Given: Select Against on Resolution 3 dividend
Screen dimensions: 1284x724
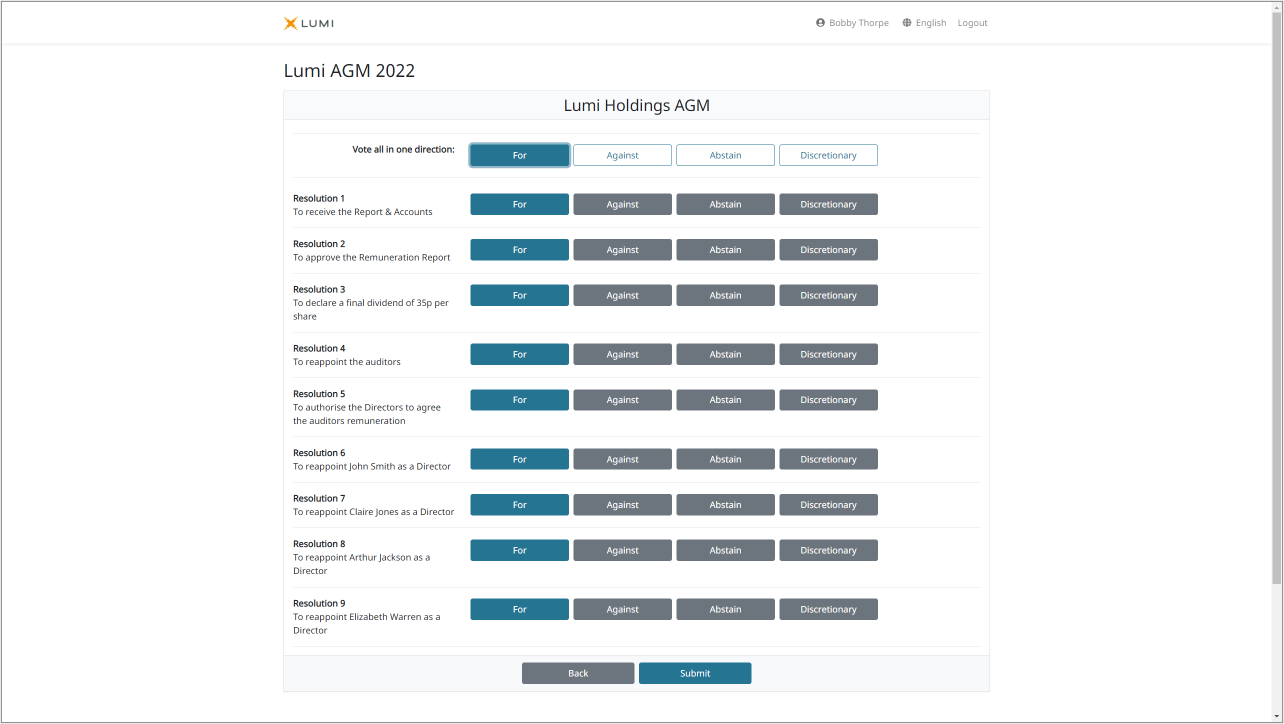Looking at the screenshot, I should [x=623, y=295].
